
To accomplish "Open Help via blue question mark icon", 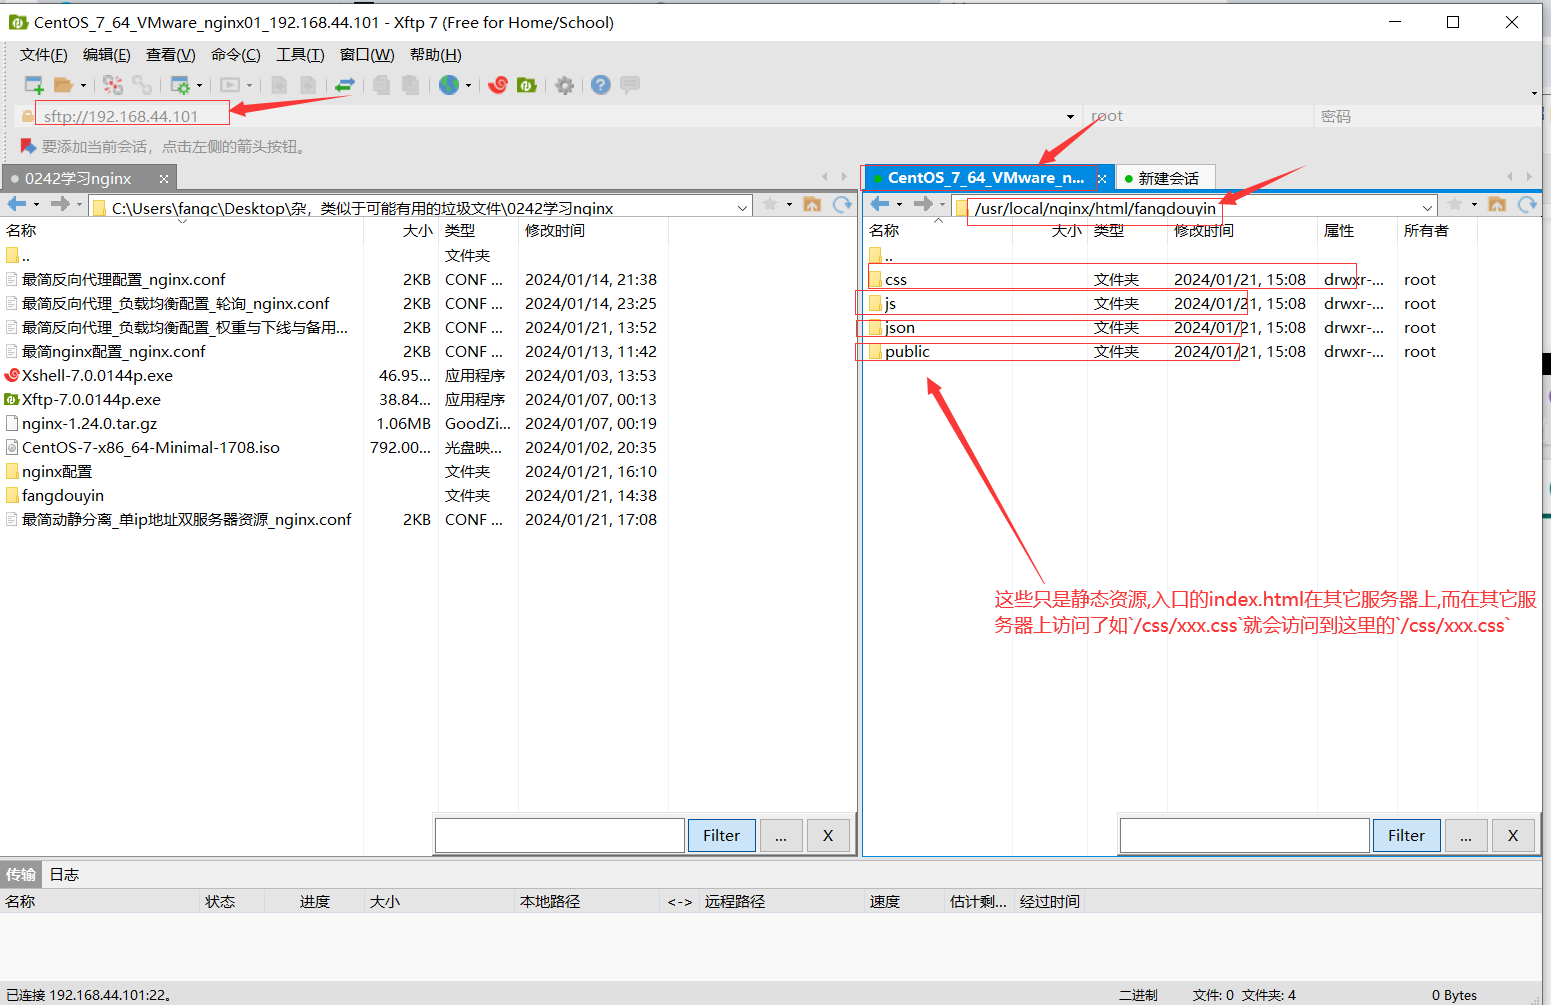I will point(600,85).
